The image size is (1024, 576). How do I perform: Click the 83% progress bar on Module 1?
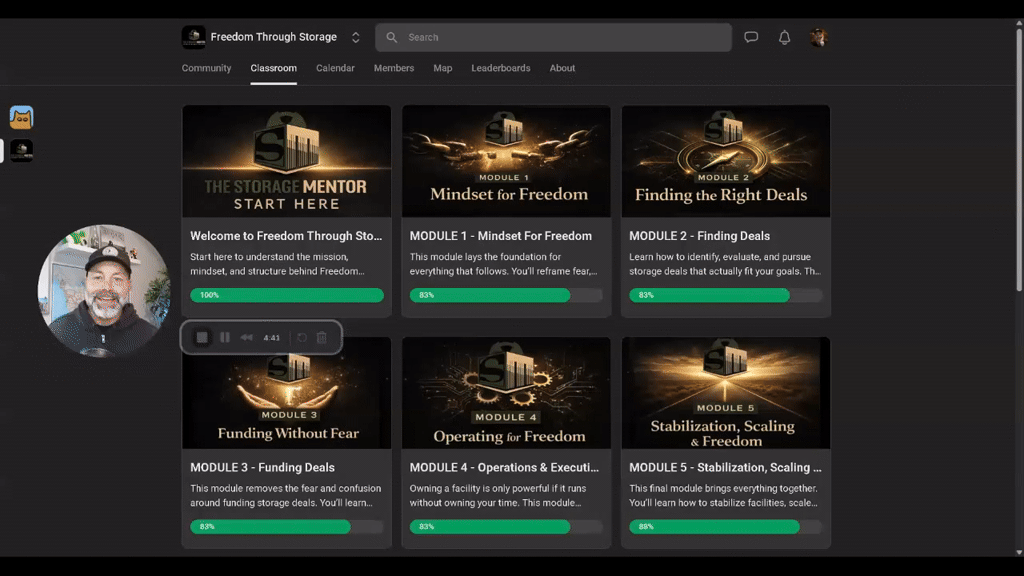click(490, 295)
